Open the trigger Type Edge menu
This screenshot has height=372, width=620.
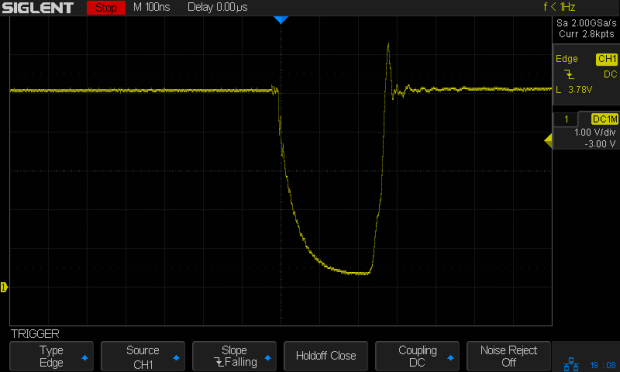pos(51,356)
